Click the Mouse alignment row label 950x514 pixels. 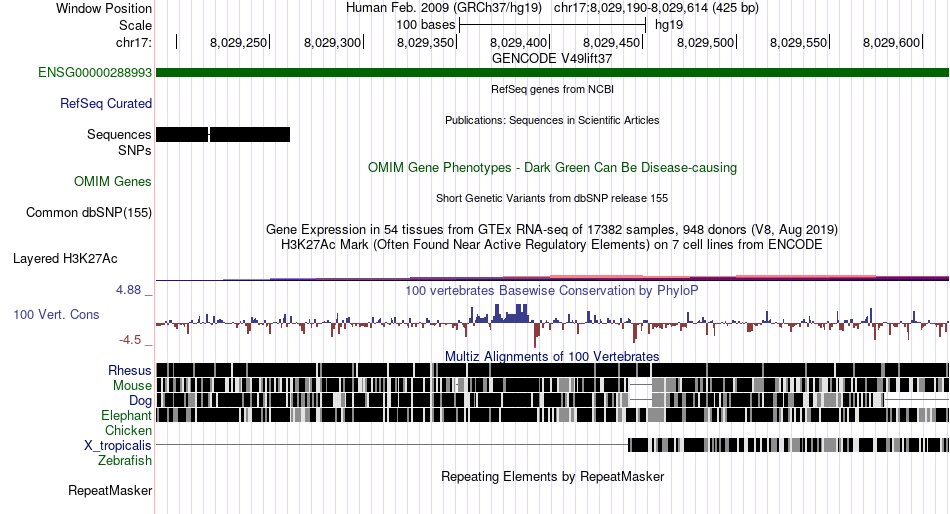coord(132,386)
